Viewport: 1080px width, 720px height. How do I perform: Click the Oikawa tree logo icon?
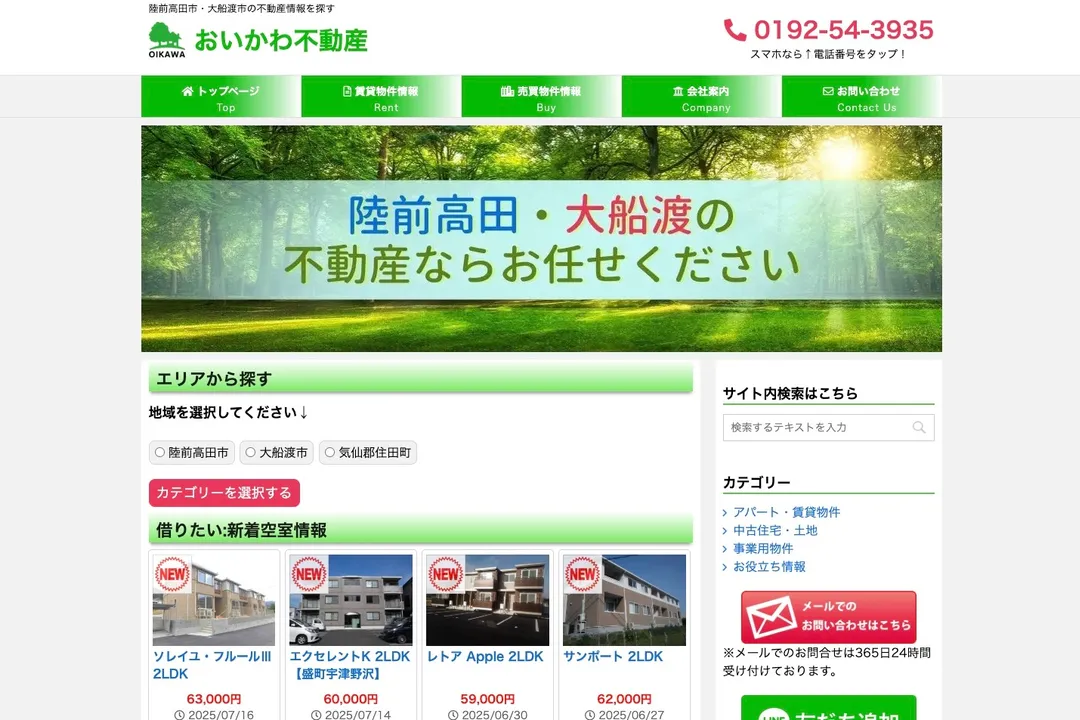tap(167, 40)
